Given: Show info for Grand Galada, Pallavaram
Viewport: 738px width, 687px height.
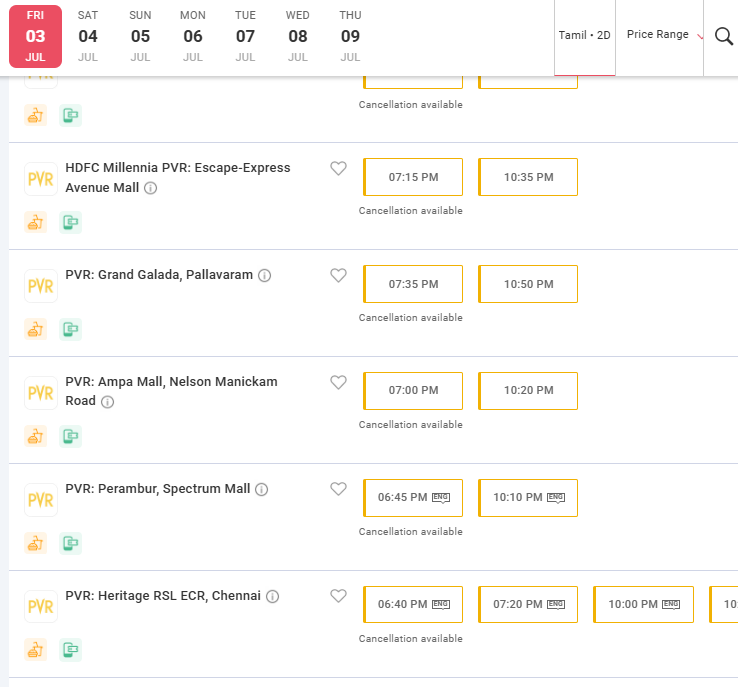Looking at the screenshot, I should click(x=265, y=275).
